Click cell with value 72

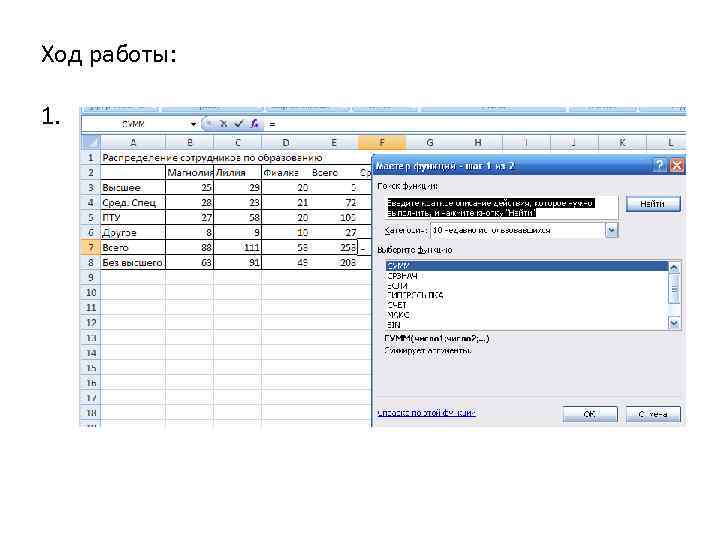point(334,202)
